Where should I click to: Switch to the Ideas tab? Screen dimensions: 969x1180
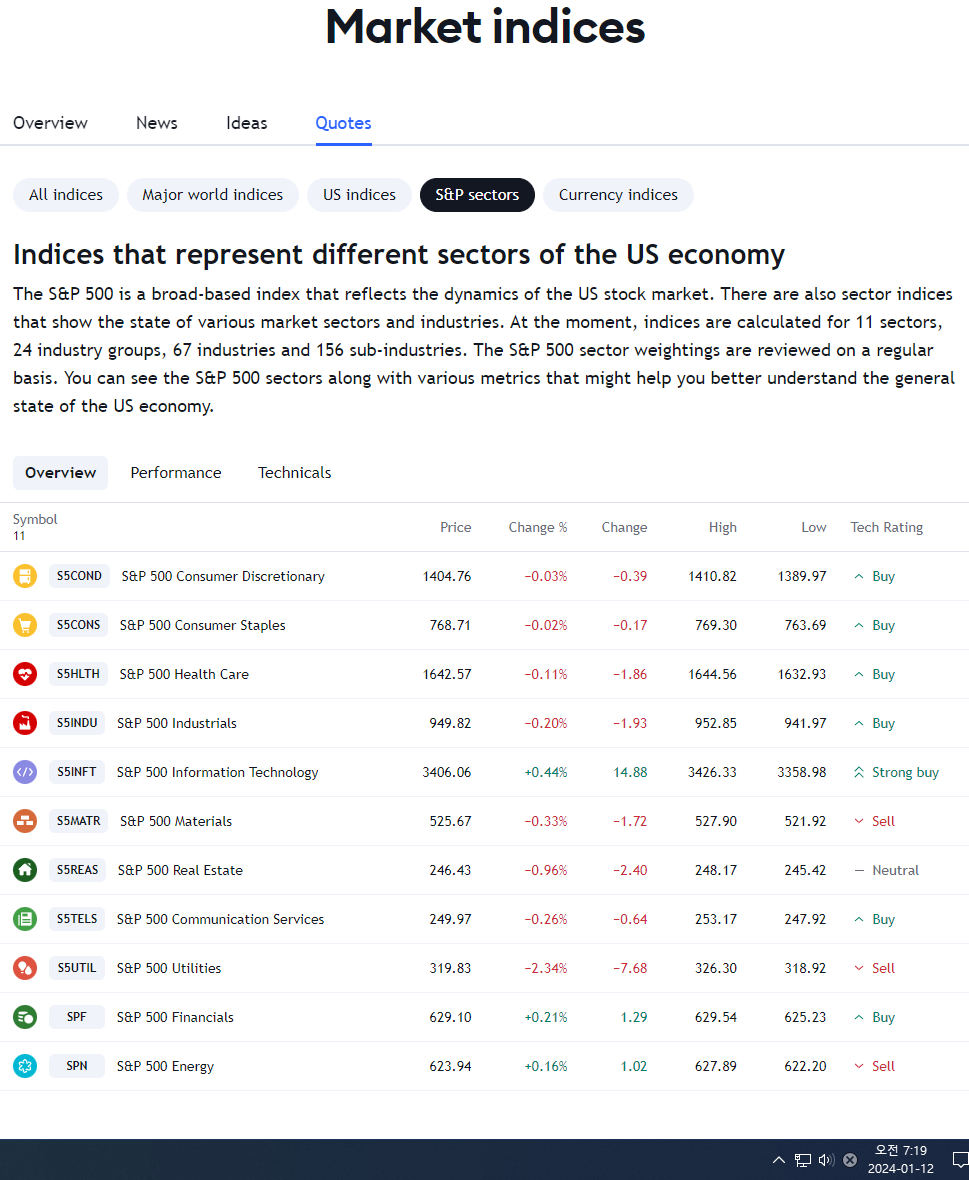coord(247,123)
